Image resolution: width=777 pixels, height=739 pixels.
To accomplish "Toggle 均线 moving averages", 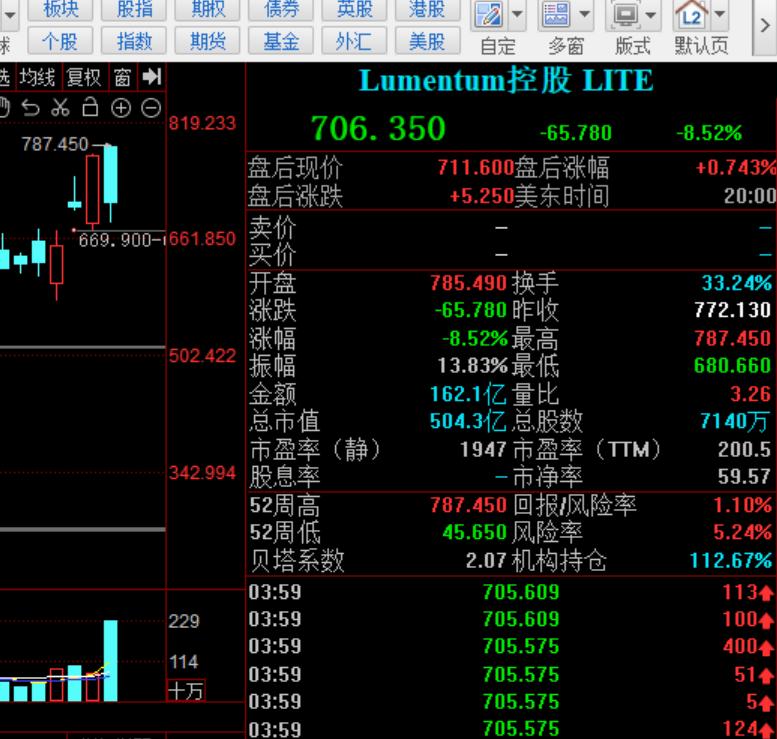I will point(38,77).
